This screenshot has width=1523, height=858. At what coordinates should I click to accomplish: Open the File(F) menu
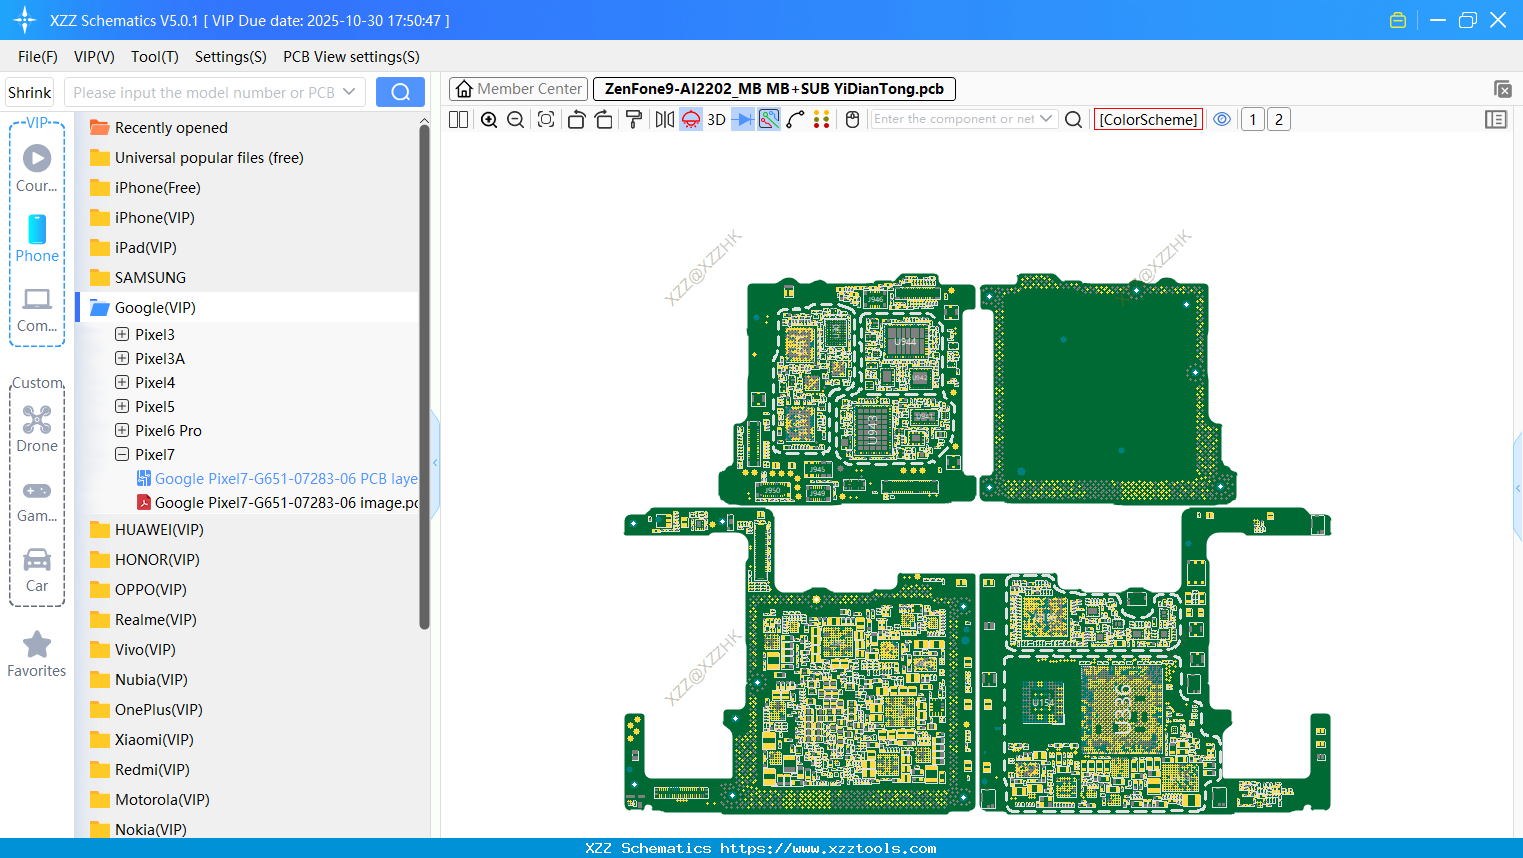pos(38,57)
